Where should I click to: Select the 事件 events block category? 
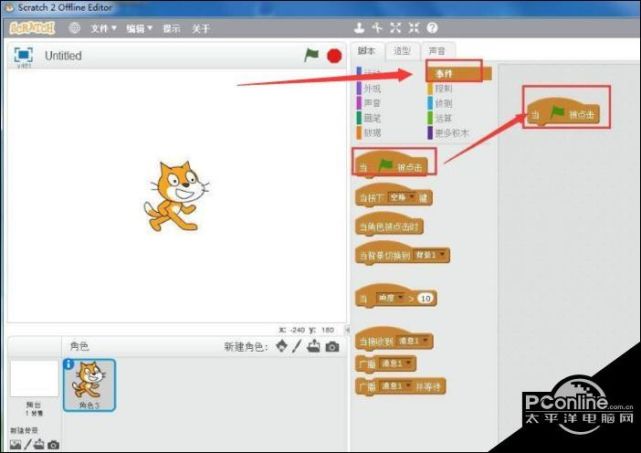[x=458, y=74]
